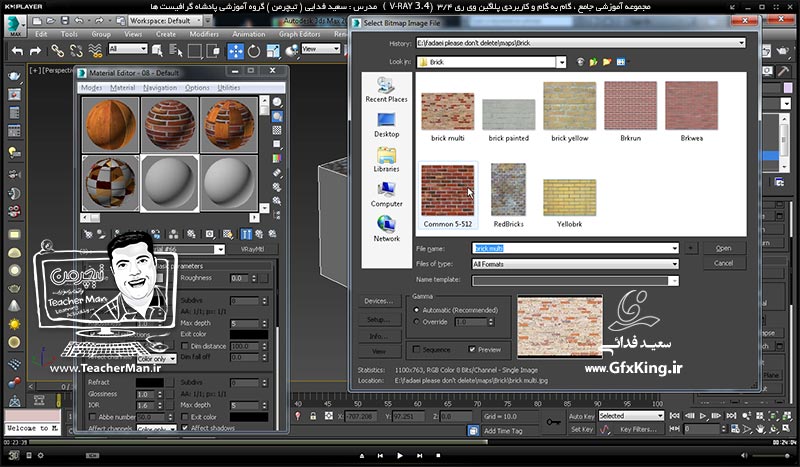Image resolution: width=800 pixels, height=467 pixels.
Task: Open the Files of type dropdown
Action: (674, 264)
